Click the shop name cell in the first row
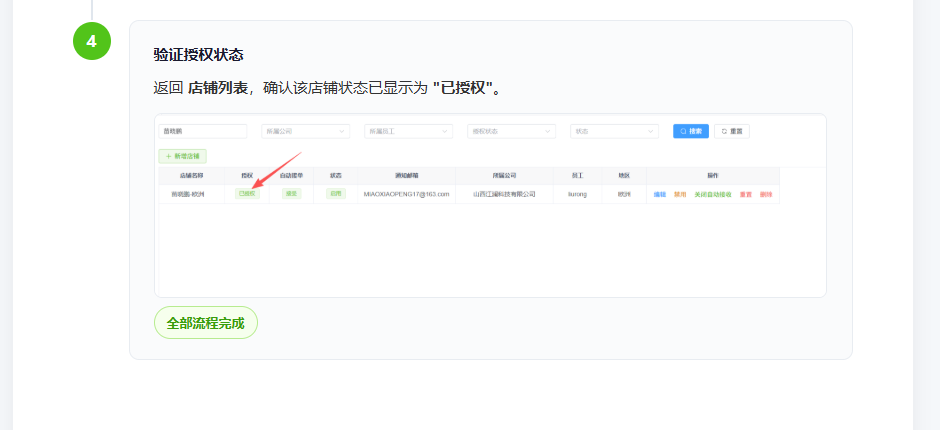 point(192,194)
